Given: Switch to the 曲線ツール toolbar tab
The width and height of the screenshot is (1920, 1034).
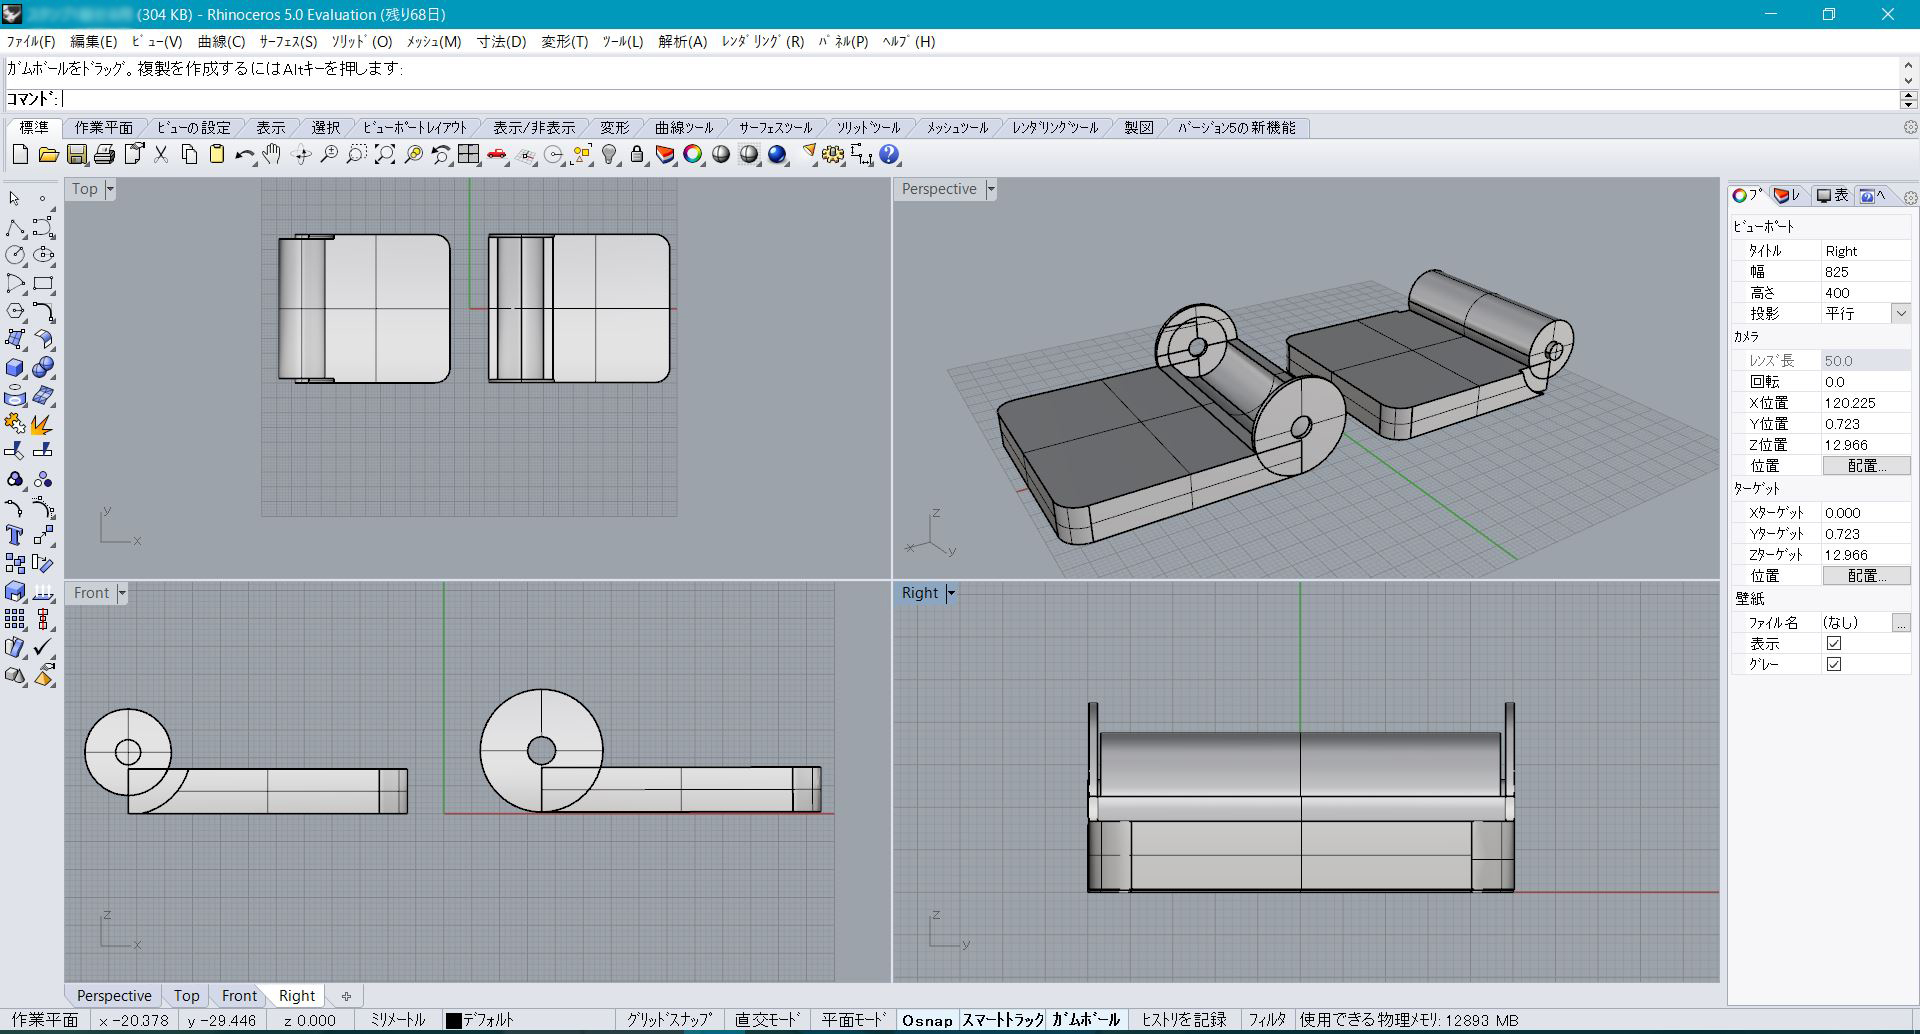Looking at the screenshot, I should point(684,128).
